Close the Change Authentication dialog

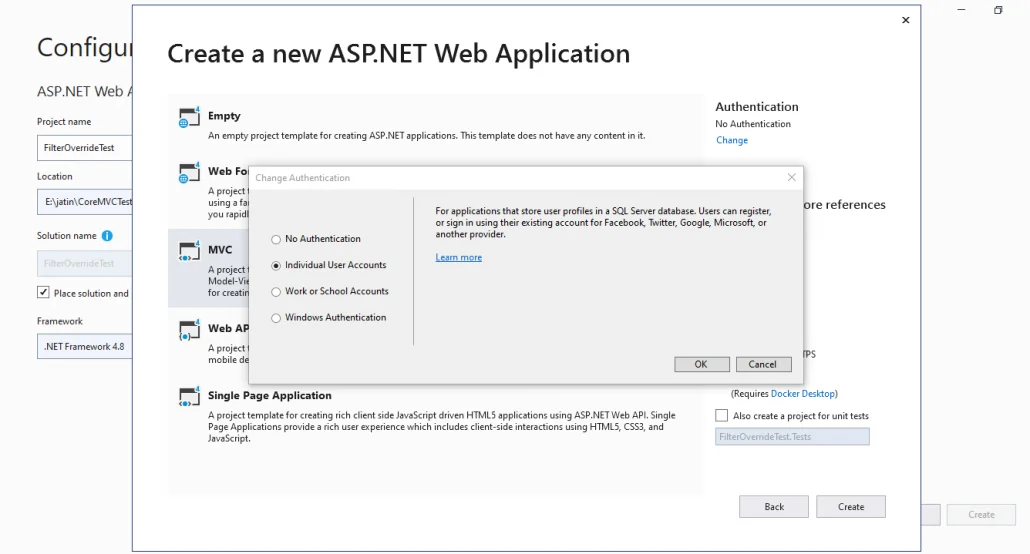792,177
